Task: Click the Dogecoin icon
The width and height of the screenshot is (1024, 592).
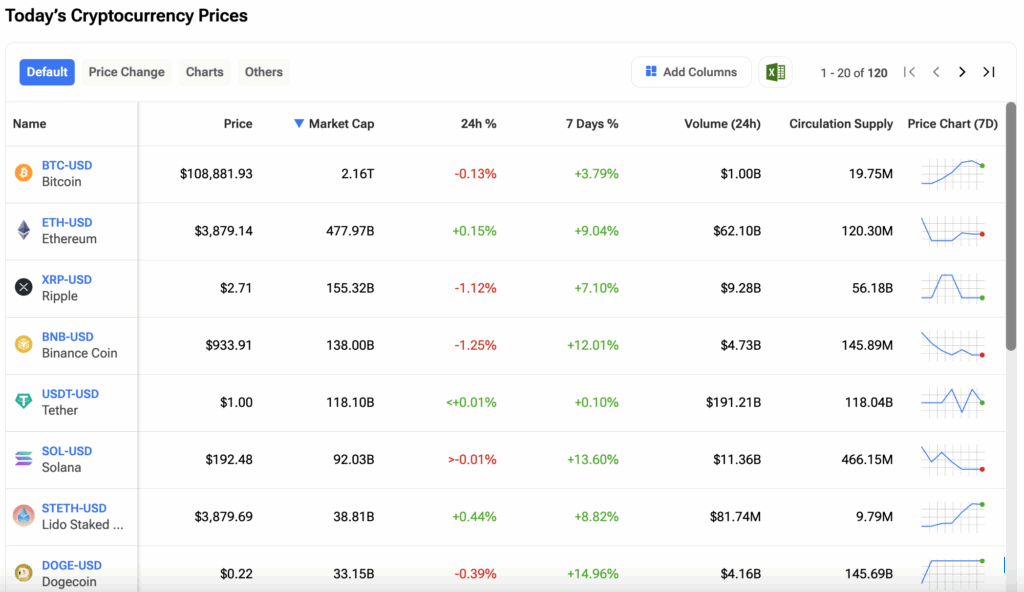Action: tap(23, 572)
